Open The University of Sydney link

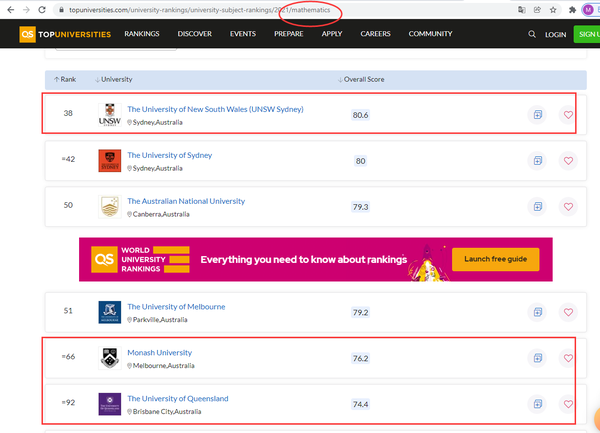point(170,155)
